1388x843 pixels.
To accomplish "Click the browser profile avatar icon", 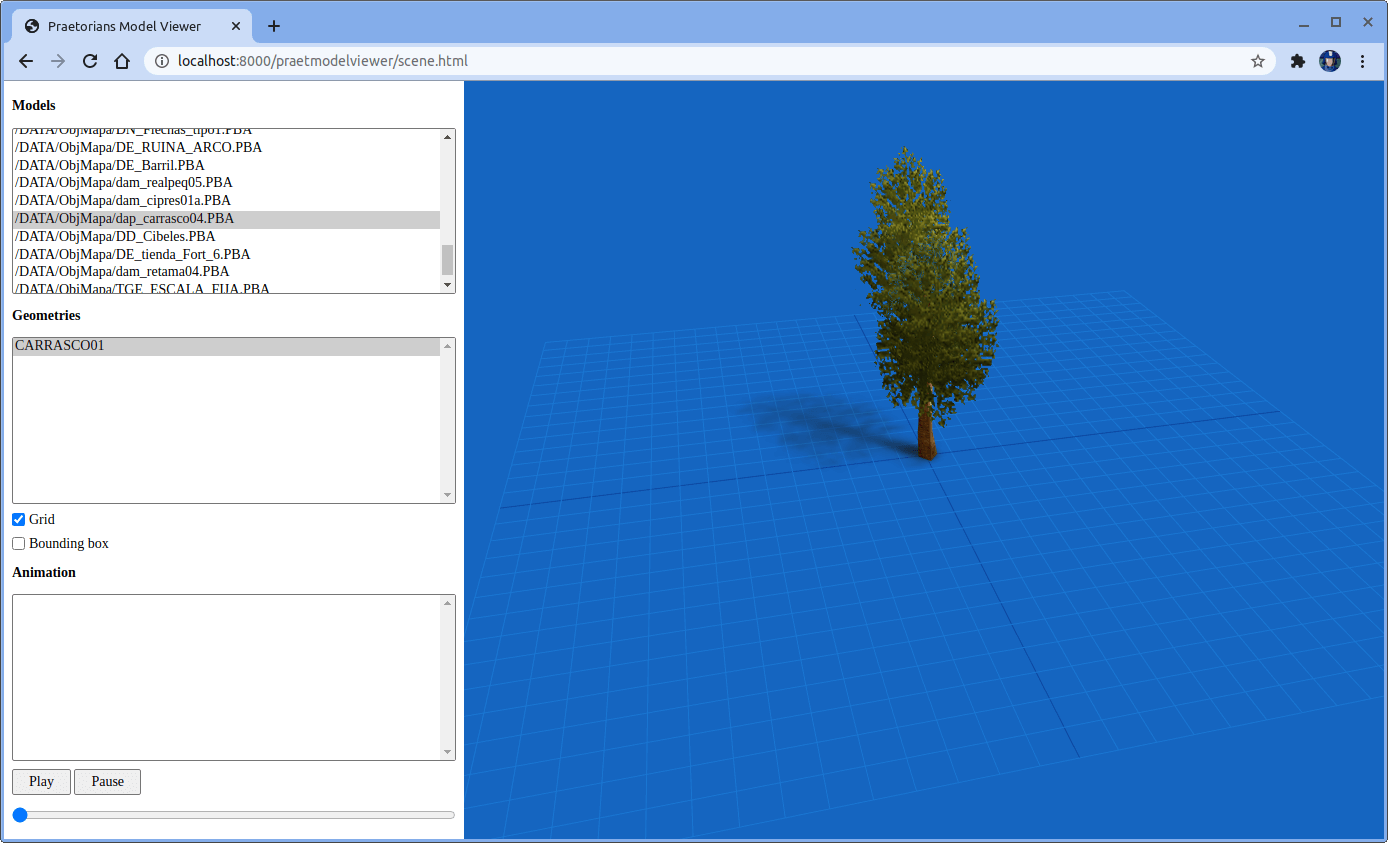I will coord(1329,60).
